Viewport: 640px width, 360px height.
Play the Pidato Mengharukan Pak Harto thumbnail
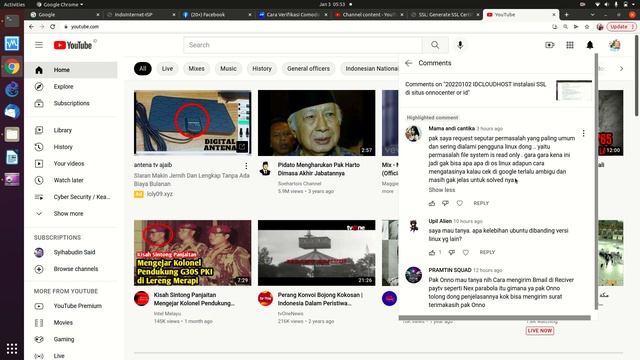pos(316,122)
